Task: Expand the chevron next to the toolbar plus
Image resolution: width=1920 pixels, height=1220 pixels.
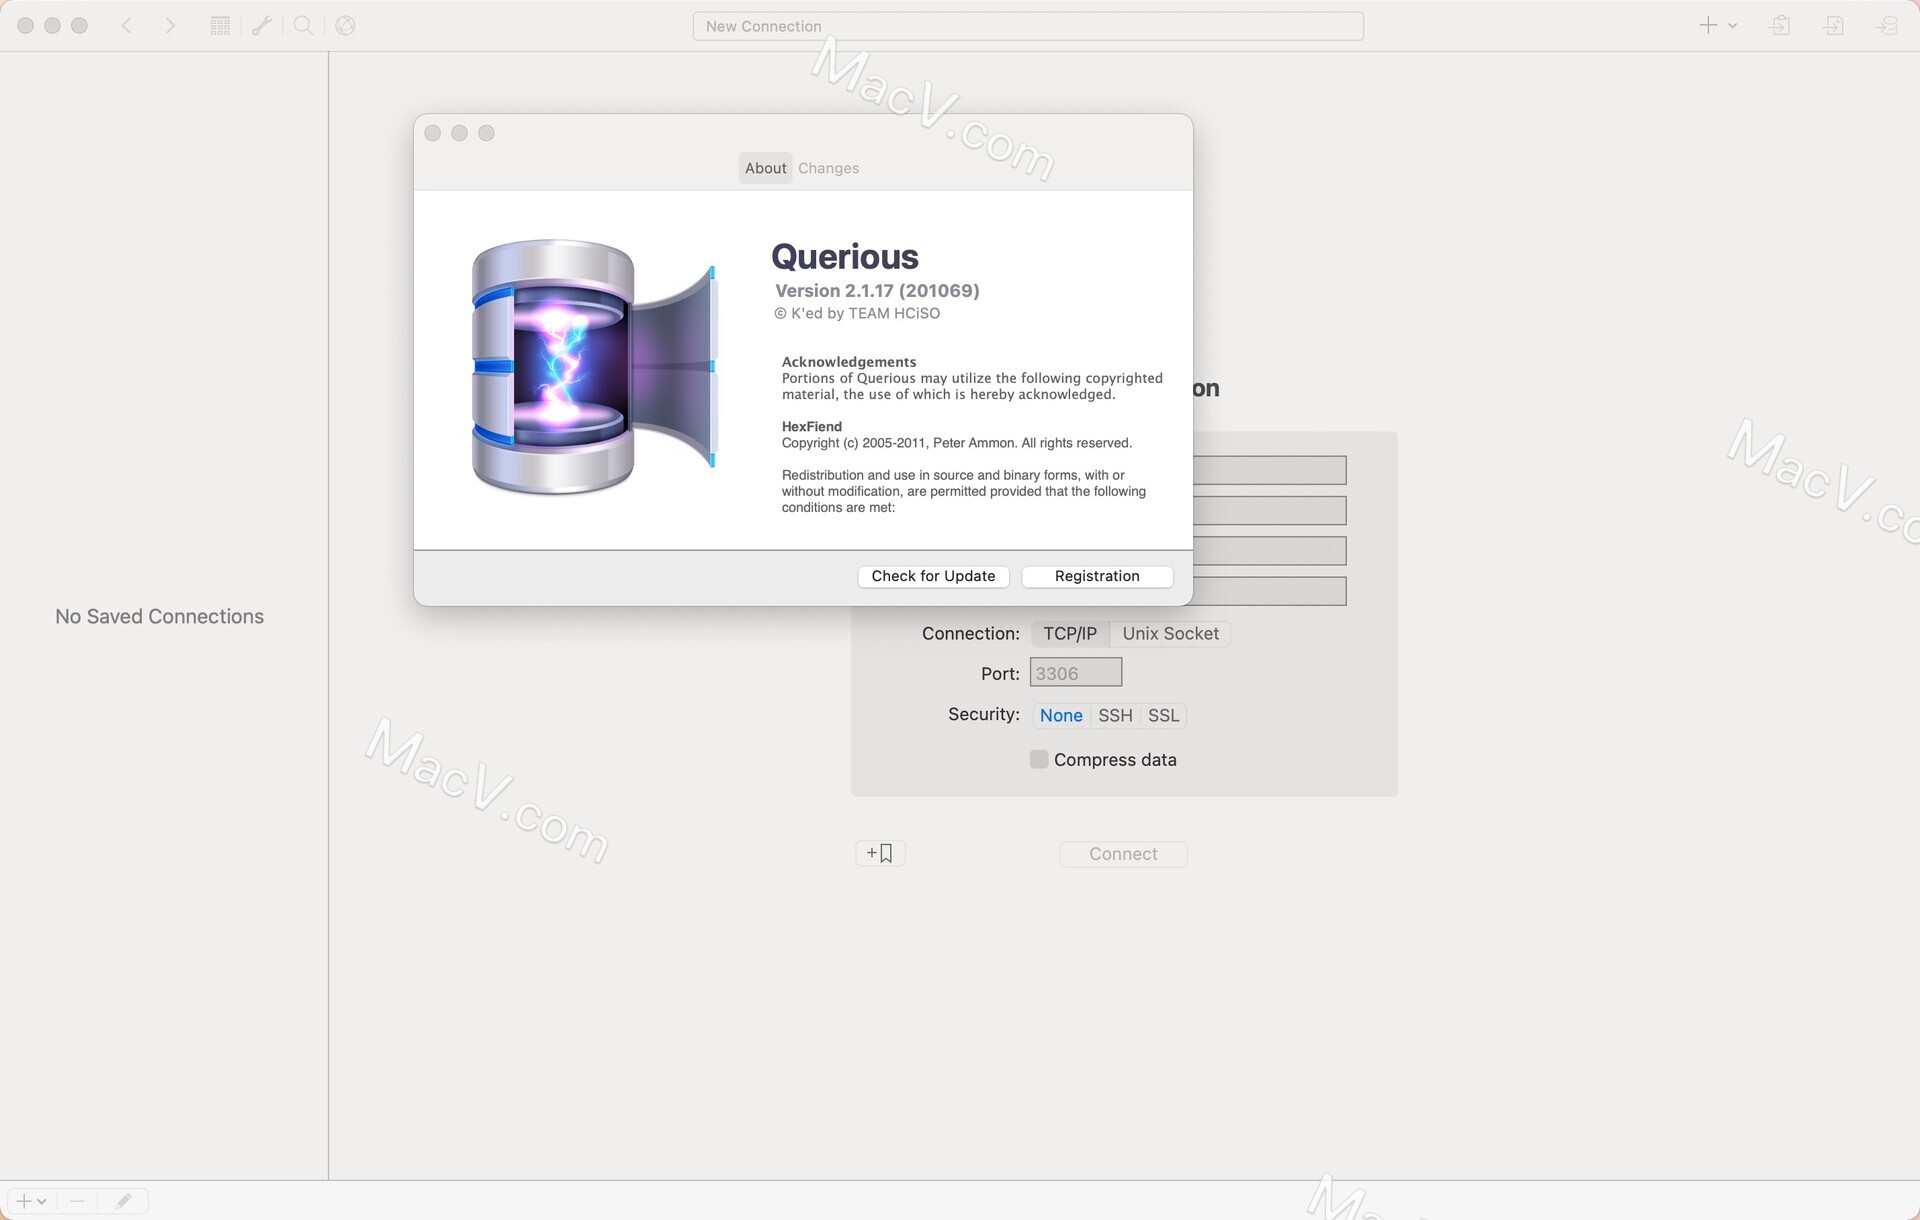Action: coord(1732,26)
